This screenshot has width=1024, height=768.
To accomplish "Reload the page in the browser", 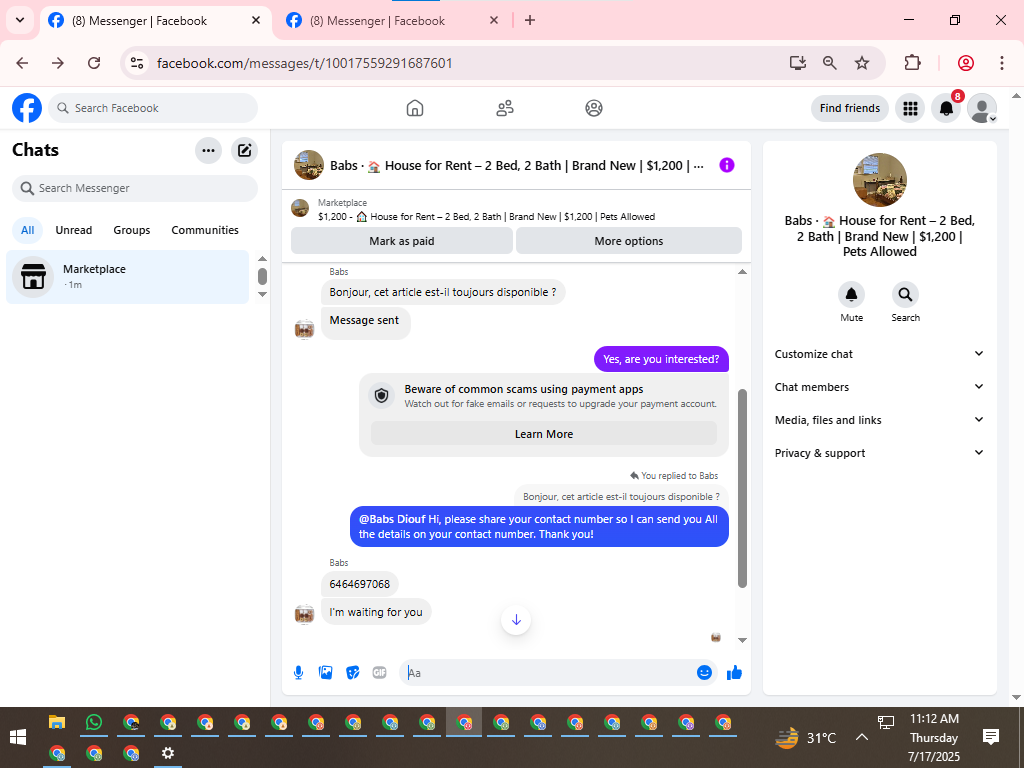I will coord(94,63).
